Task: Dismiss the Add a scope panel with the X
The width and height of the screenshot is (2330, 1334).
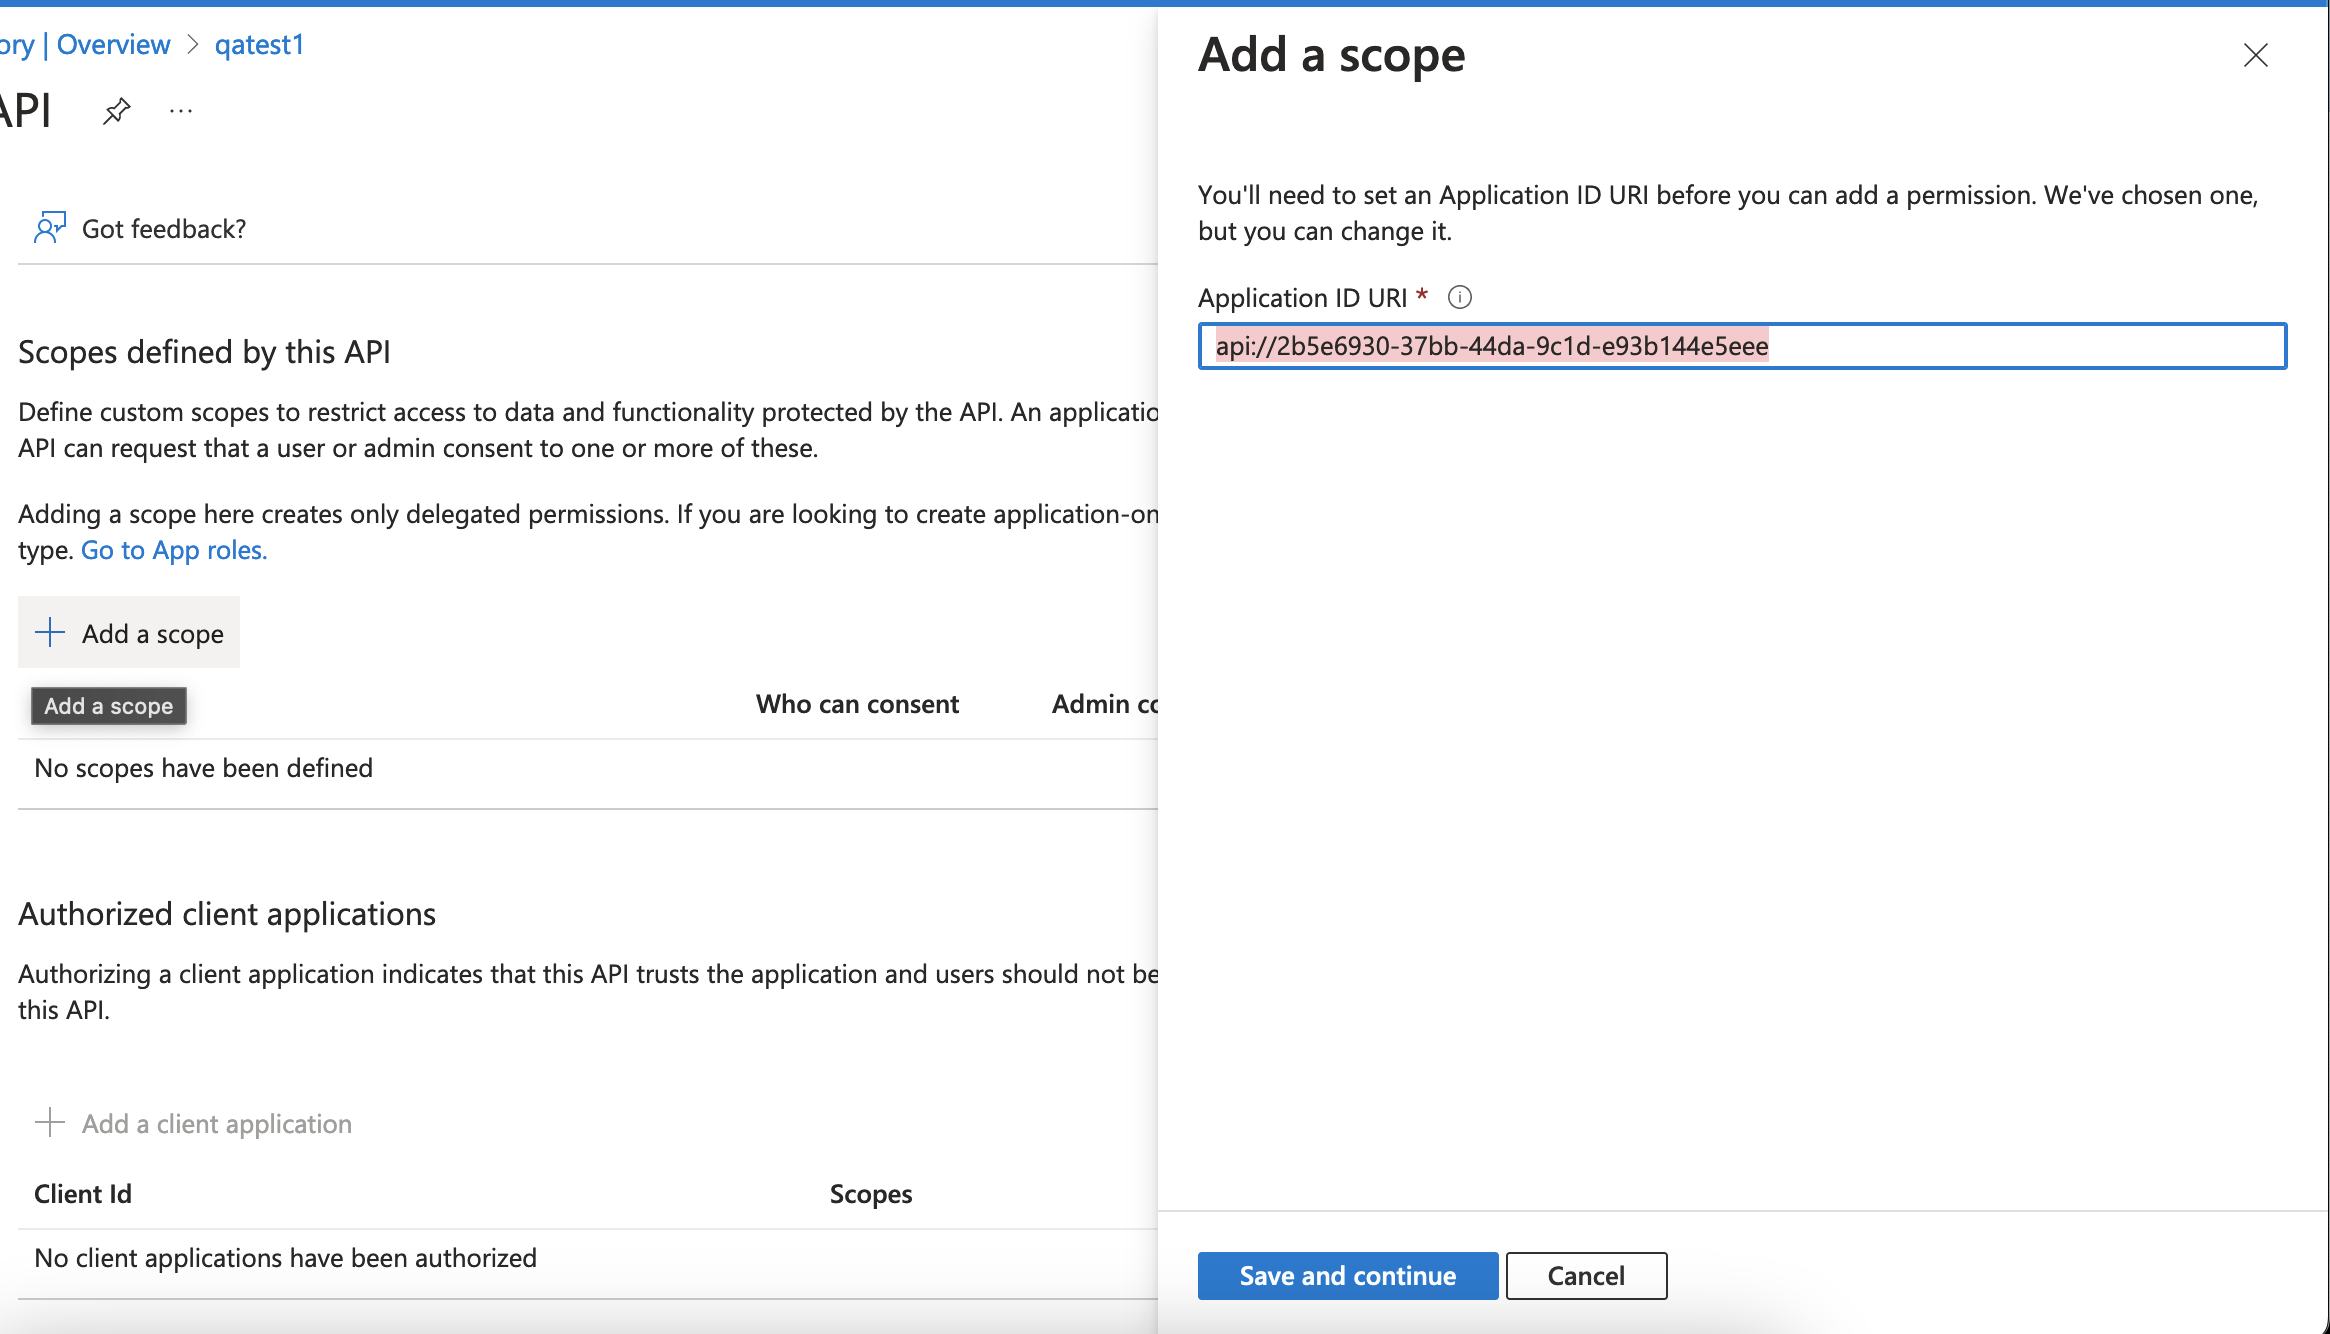Action: [2257, 56]
